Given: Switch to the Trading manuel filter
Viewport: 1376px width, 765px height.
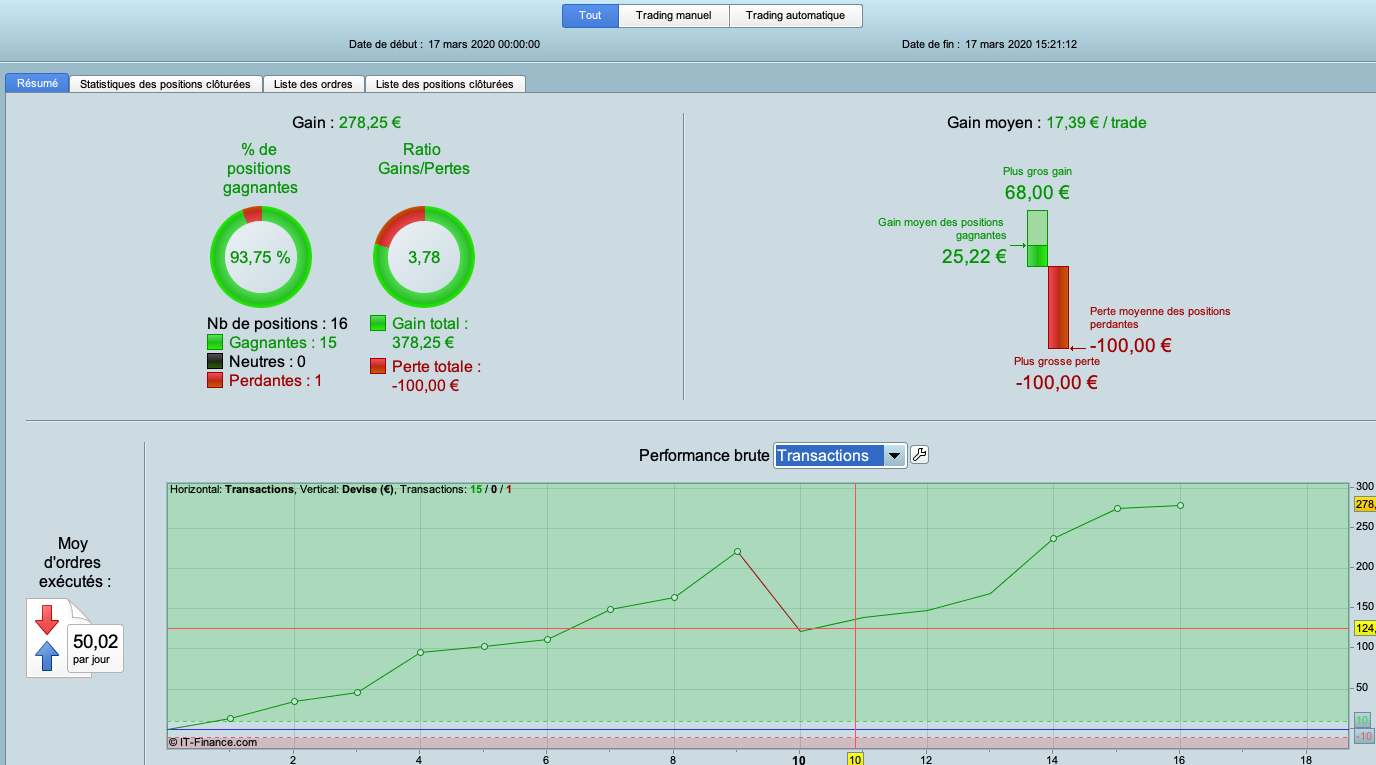Looking at the screenshot, I should tap(674, 16).
